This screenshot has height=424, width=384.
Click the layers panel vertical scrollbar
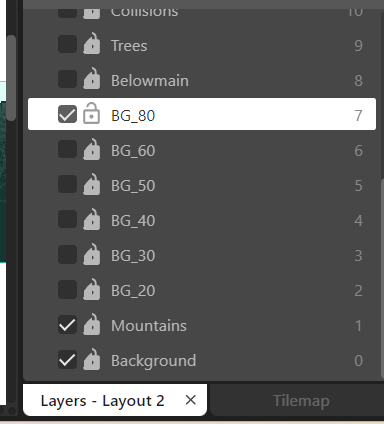click(x=382, y=278)
